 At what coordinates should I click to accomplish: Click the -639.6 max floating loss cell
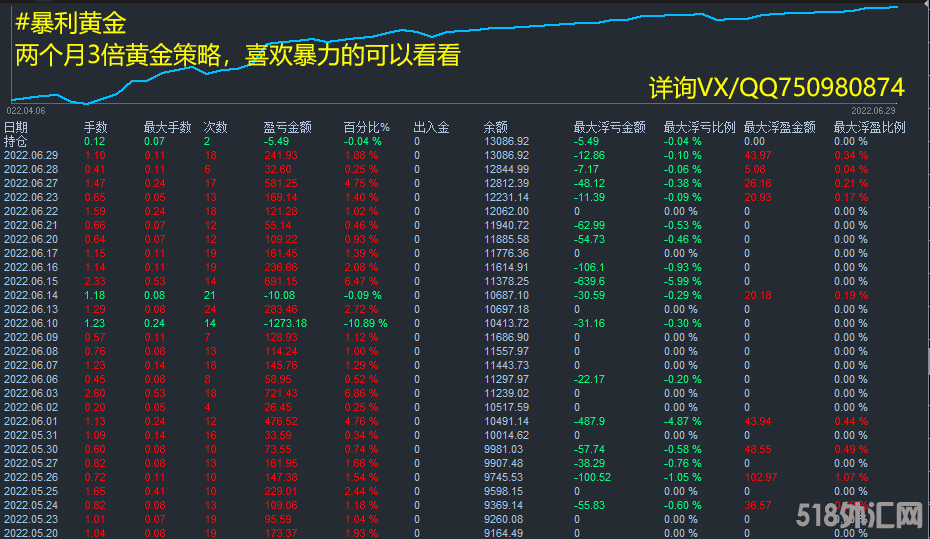point(590,281)
